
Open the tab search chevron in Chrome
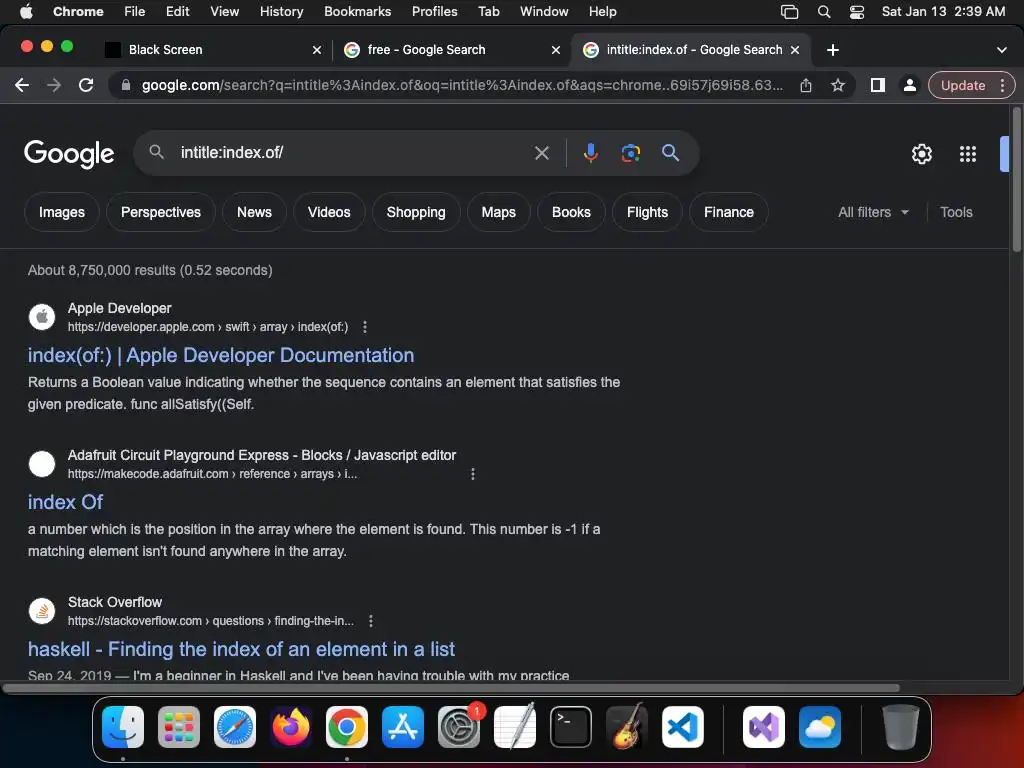click(1002, 50)
